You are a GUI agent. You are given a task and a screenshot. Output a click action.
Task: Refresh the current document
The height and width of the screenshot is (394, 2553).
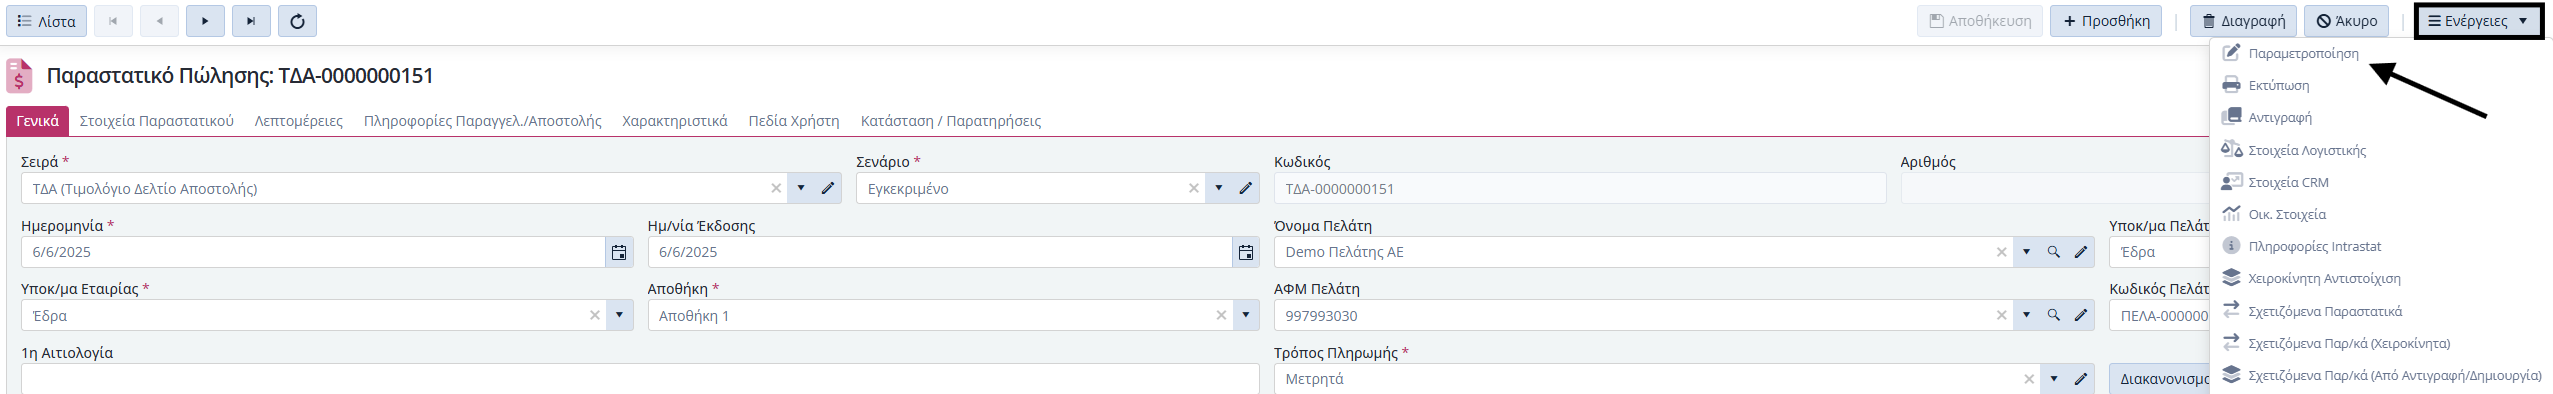(297, 21)
